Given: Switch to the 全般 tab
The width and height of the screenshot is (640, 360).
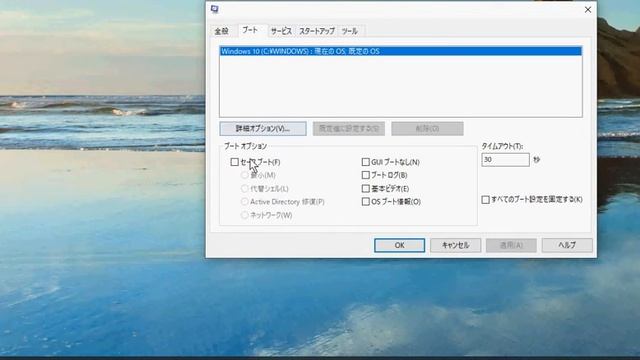Looking at the screenshot, I should click(x=222, y=31).
